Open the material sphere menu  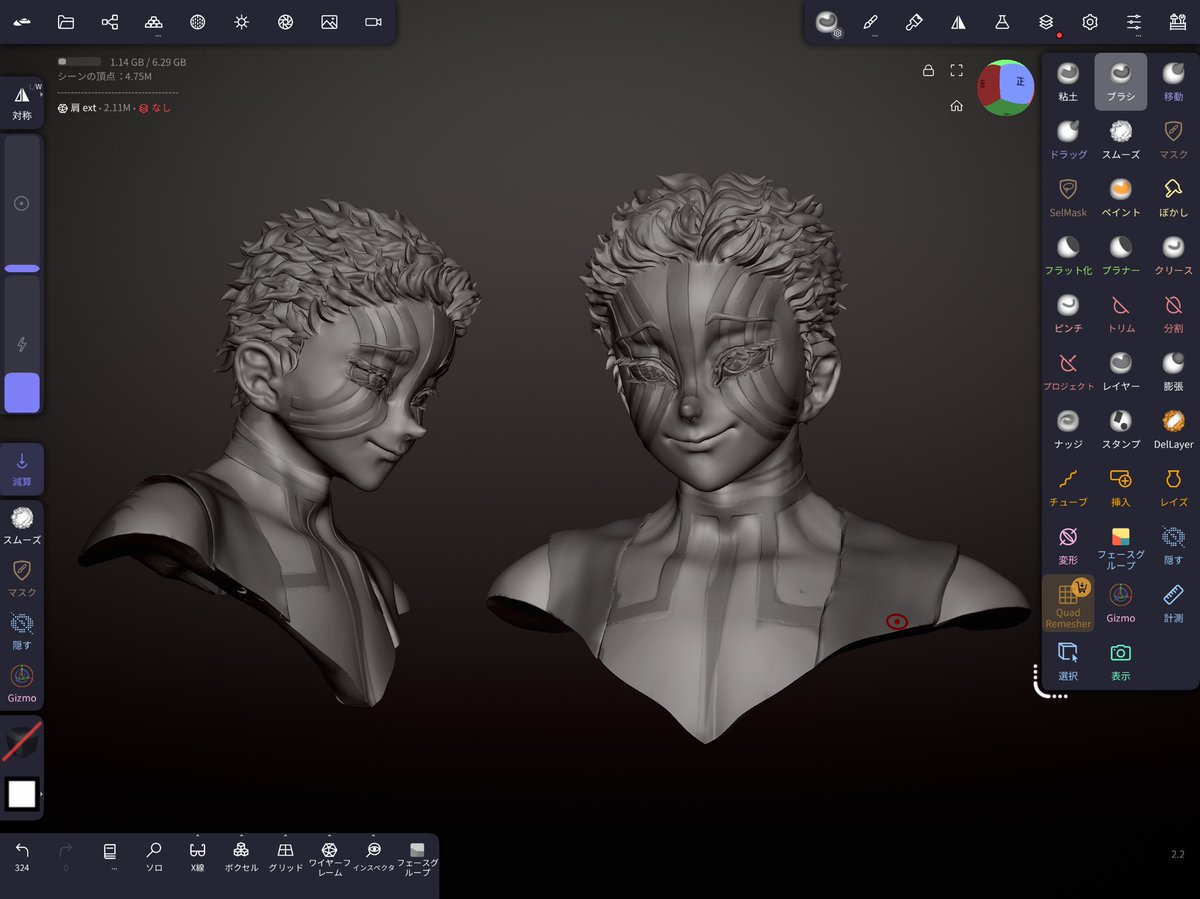click(x=198, y=22)
